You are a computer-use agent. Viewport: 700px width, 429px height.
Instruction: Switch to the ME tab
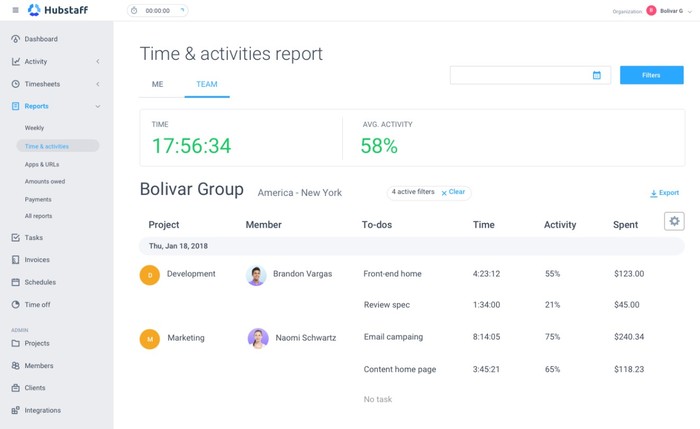(x=158, y=84)
